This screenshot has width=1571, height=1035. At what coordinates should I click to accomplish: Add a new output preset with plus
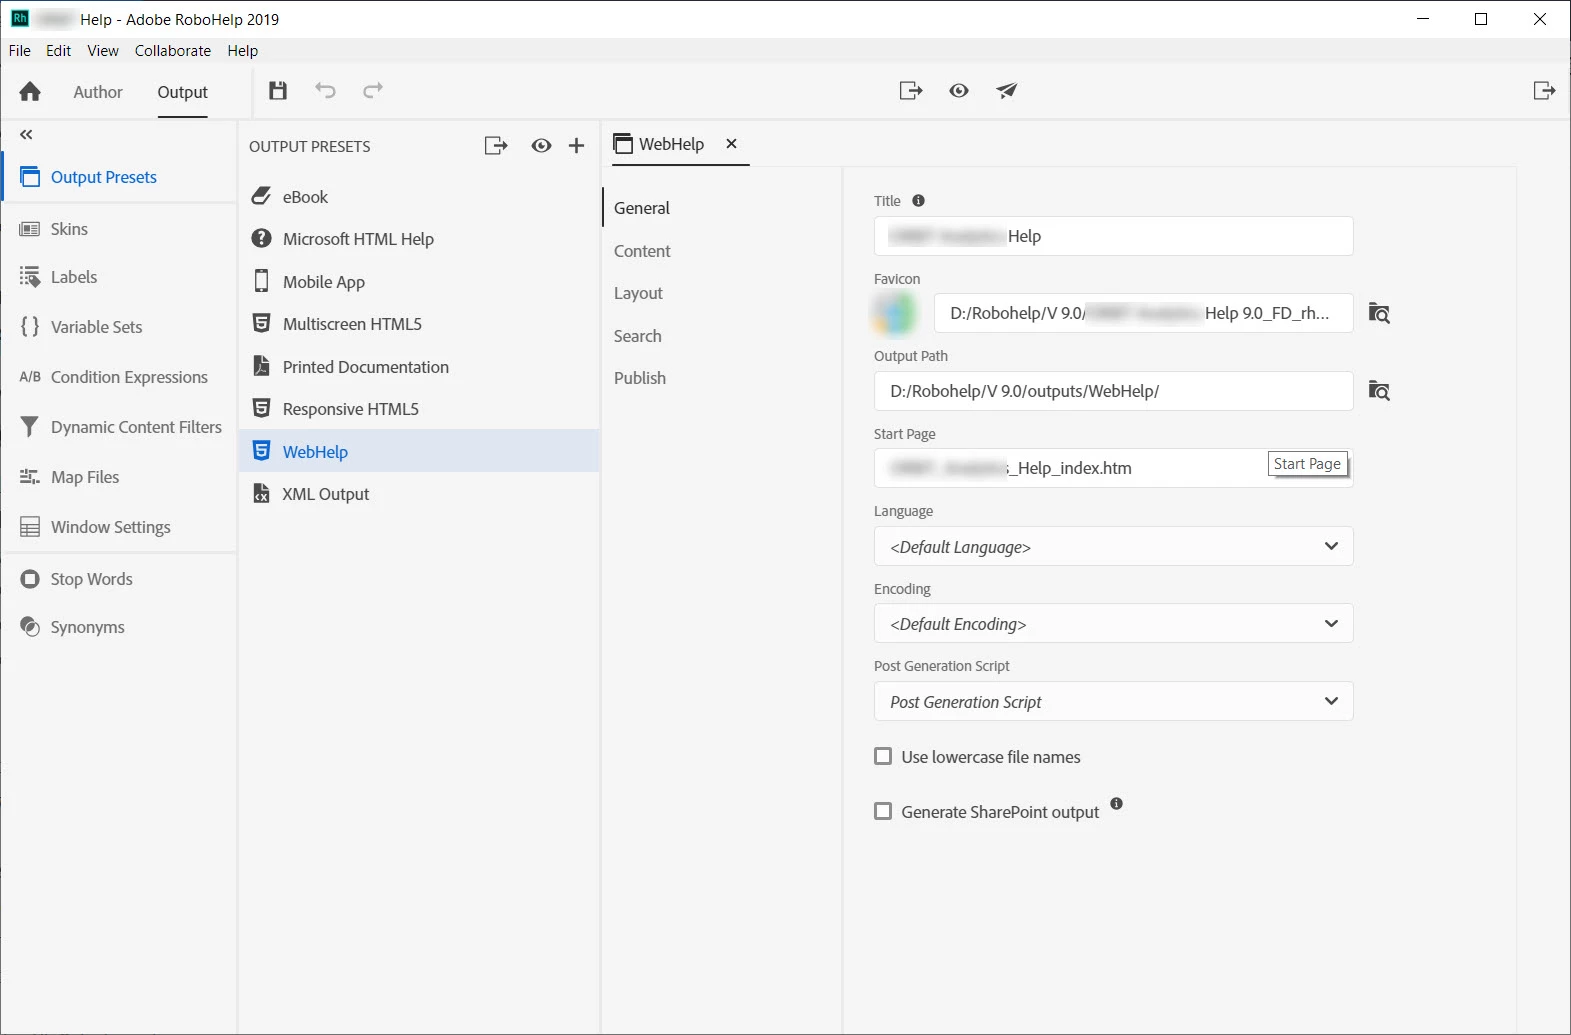point(576,146)
